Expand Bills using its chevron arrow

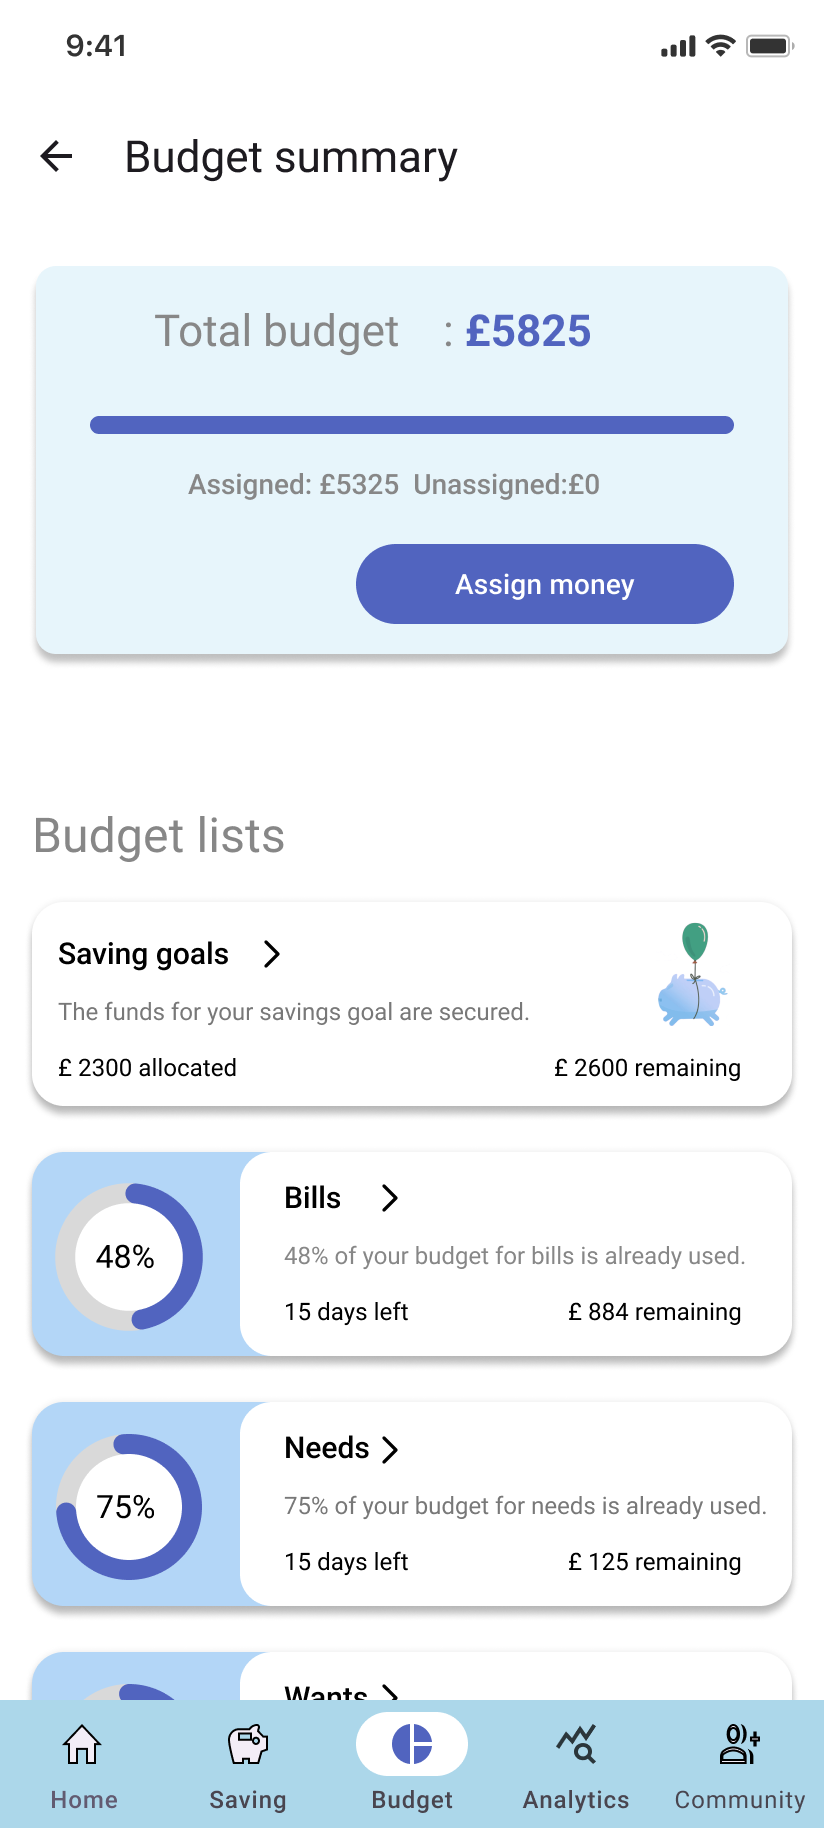[x=390, y=1198]
